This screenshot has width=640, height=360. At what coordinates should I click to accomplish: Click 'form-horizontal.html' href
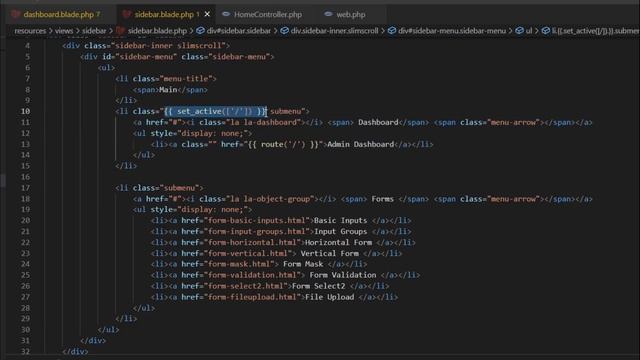click(252, 243)
